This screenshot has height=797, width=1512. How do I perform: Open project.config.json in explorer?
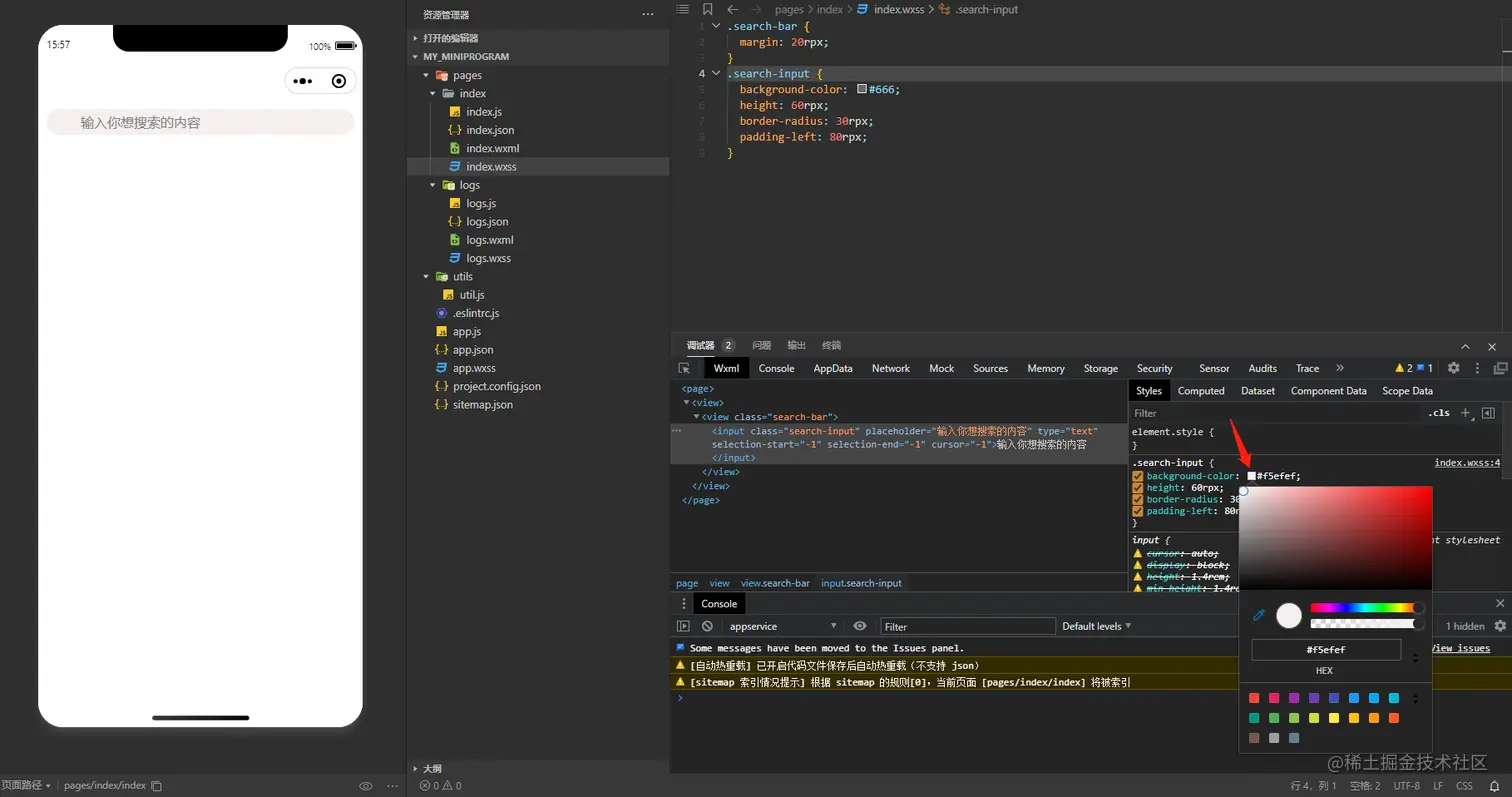[x=496, y=386]
